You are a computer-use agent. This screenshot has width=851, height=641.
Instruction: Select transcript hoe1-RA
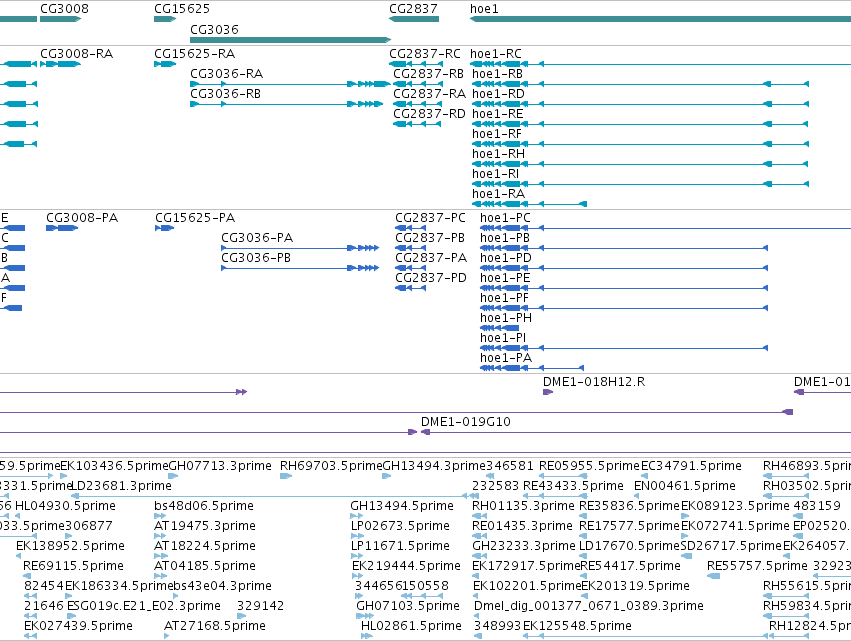pyautogui.click(x=498, y=194)
